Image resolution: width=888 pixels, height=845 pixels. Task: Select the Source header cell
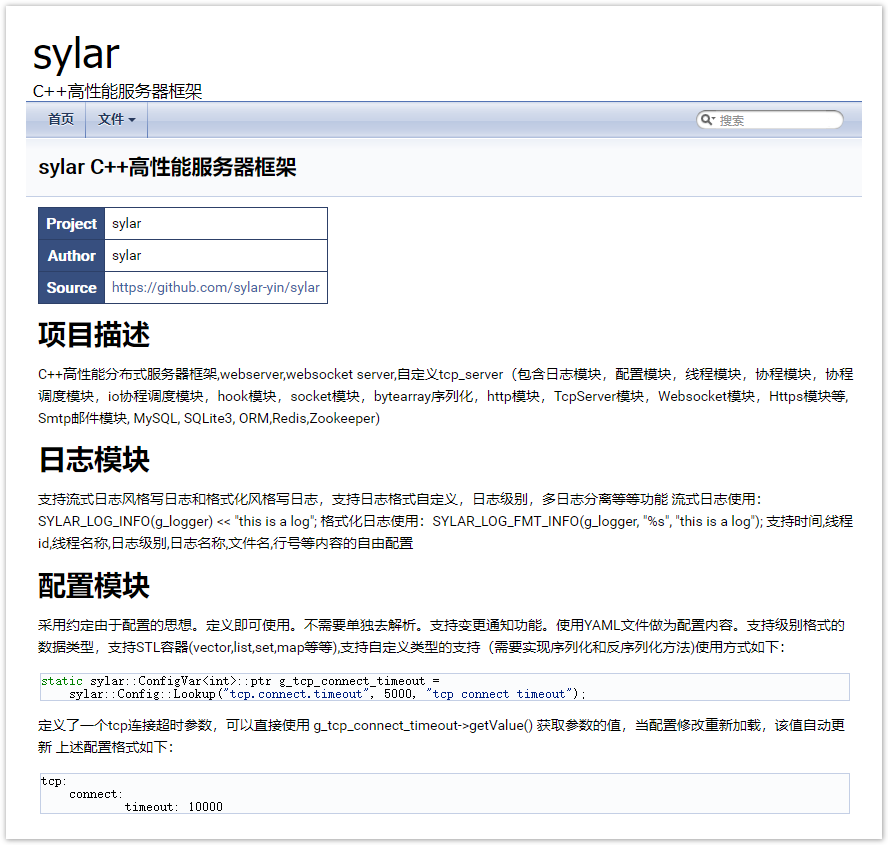pos(71,287)
